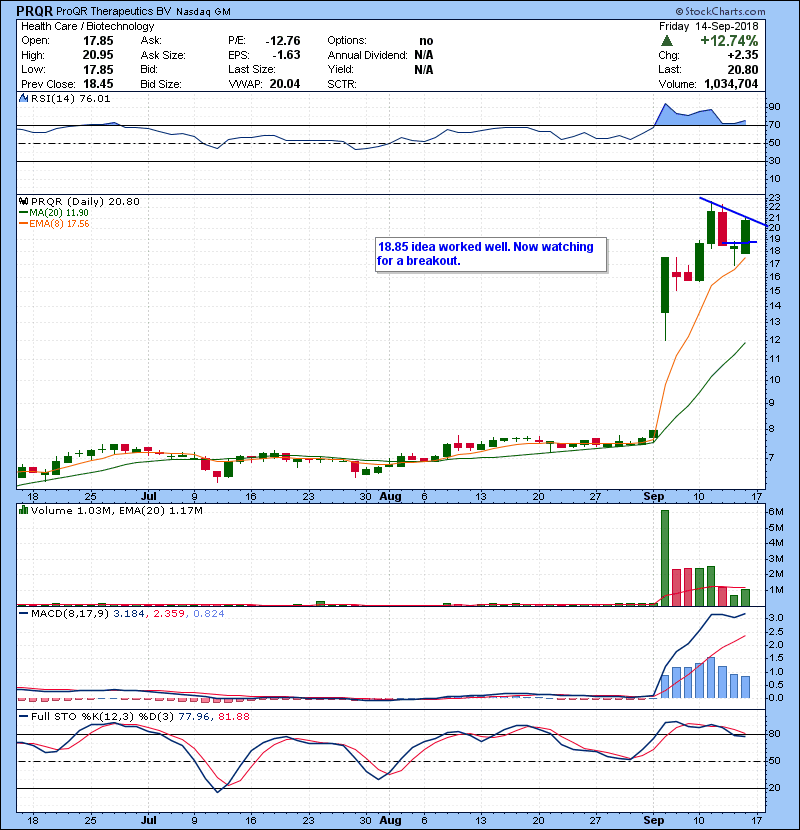Click the price axis label 23
Viewport: 800px width, 830px height.
[x=774, y=198]
